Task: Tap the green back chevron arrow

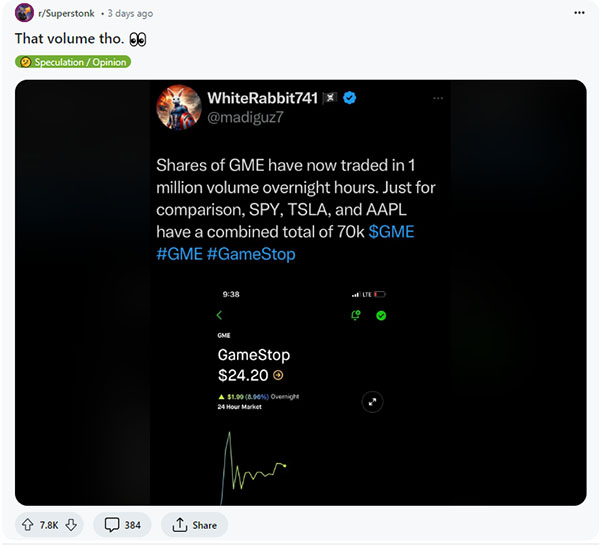Action: (x=219, y=315)
